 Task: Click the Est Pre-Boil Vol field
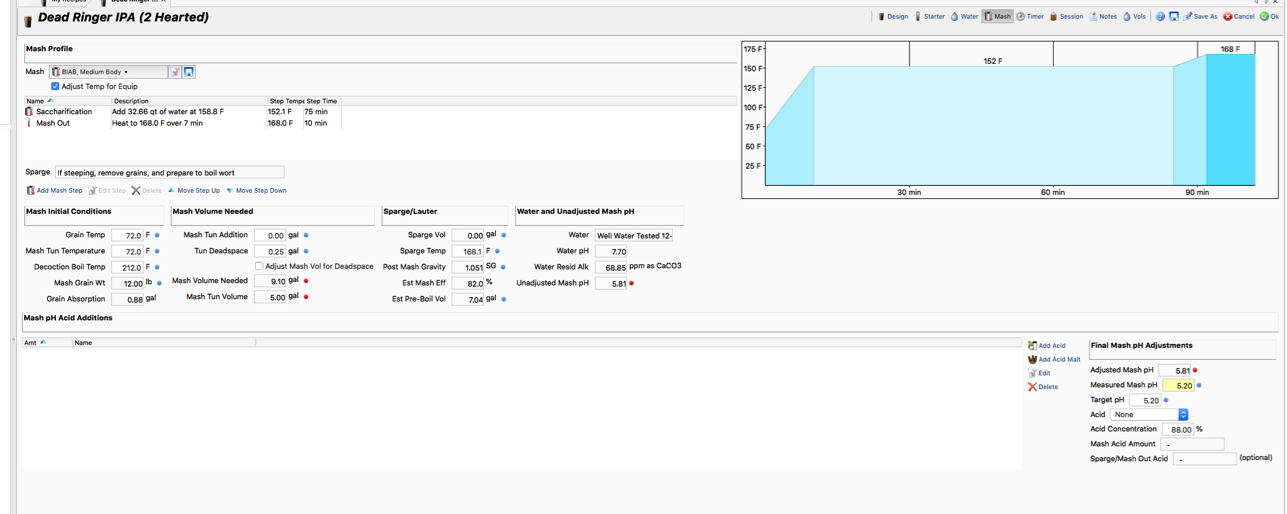(x=468, y=300)
